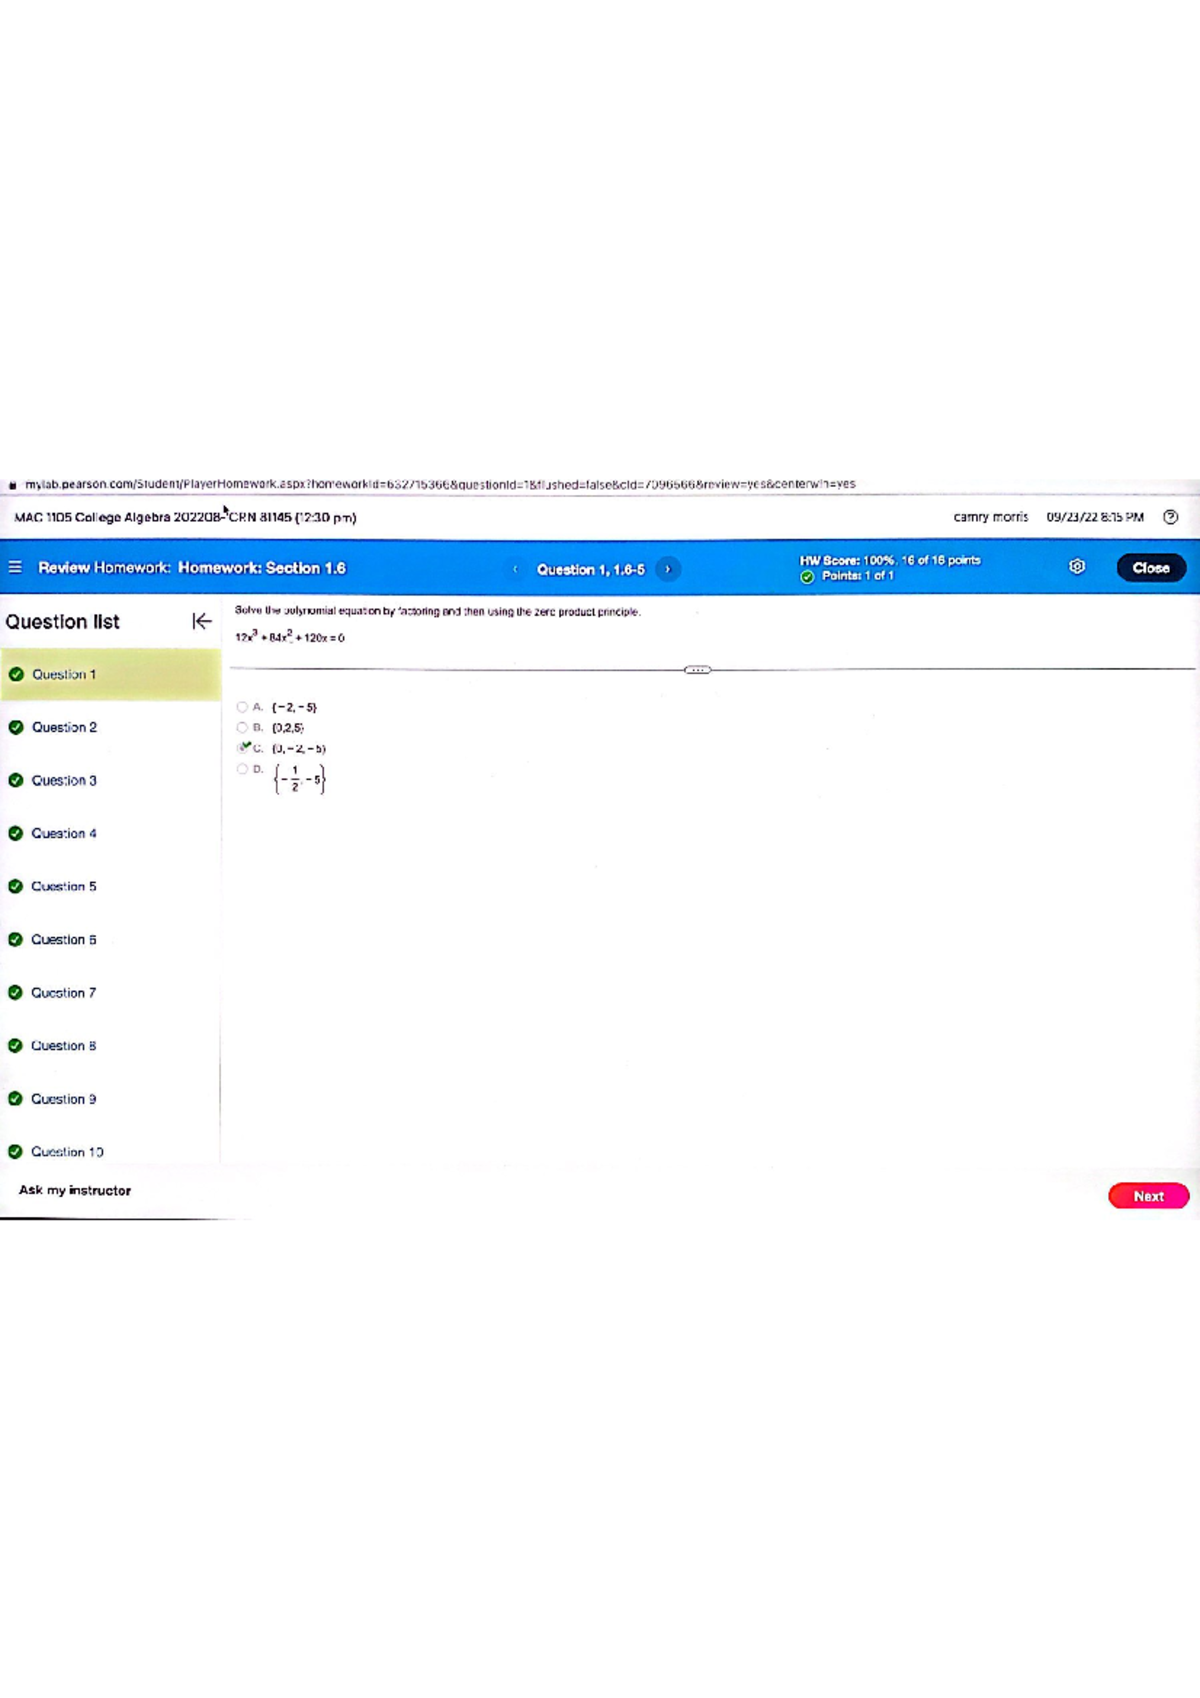This screenshot has width=1200, height=1698.
Task: Click the Review Homework: Section 1.6 heading
Action: point(192,568)
